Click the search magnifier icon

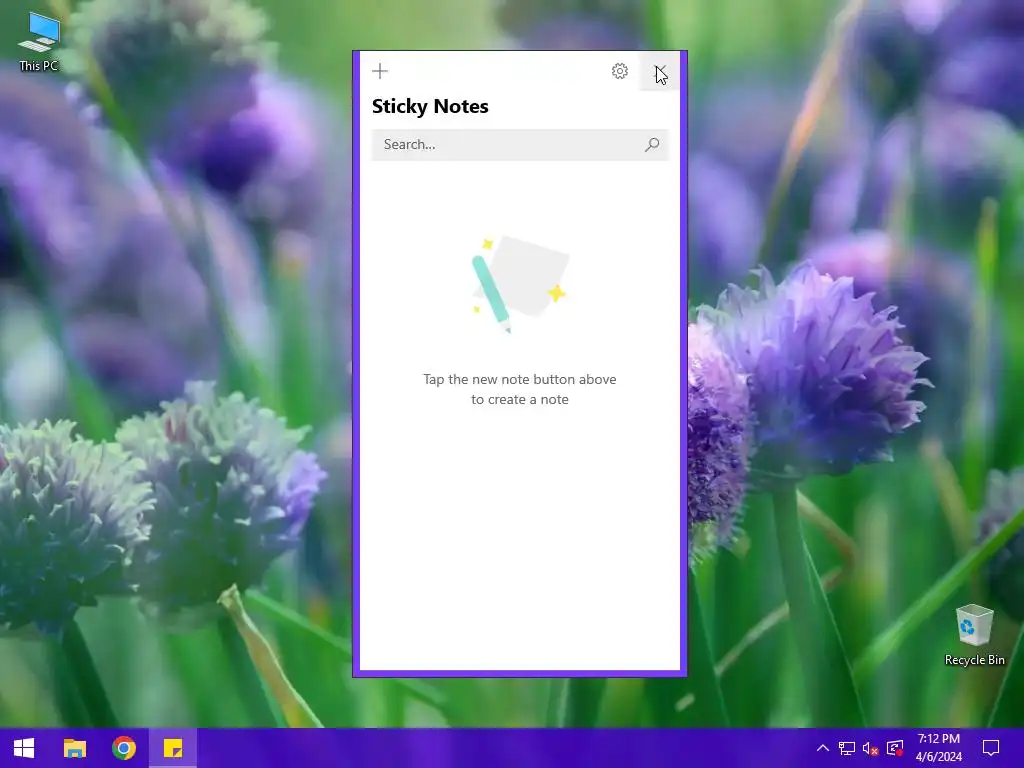(x=652, y=144)
